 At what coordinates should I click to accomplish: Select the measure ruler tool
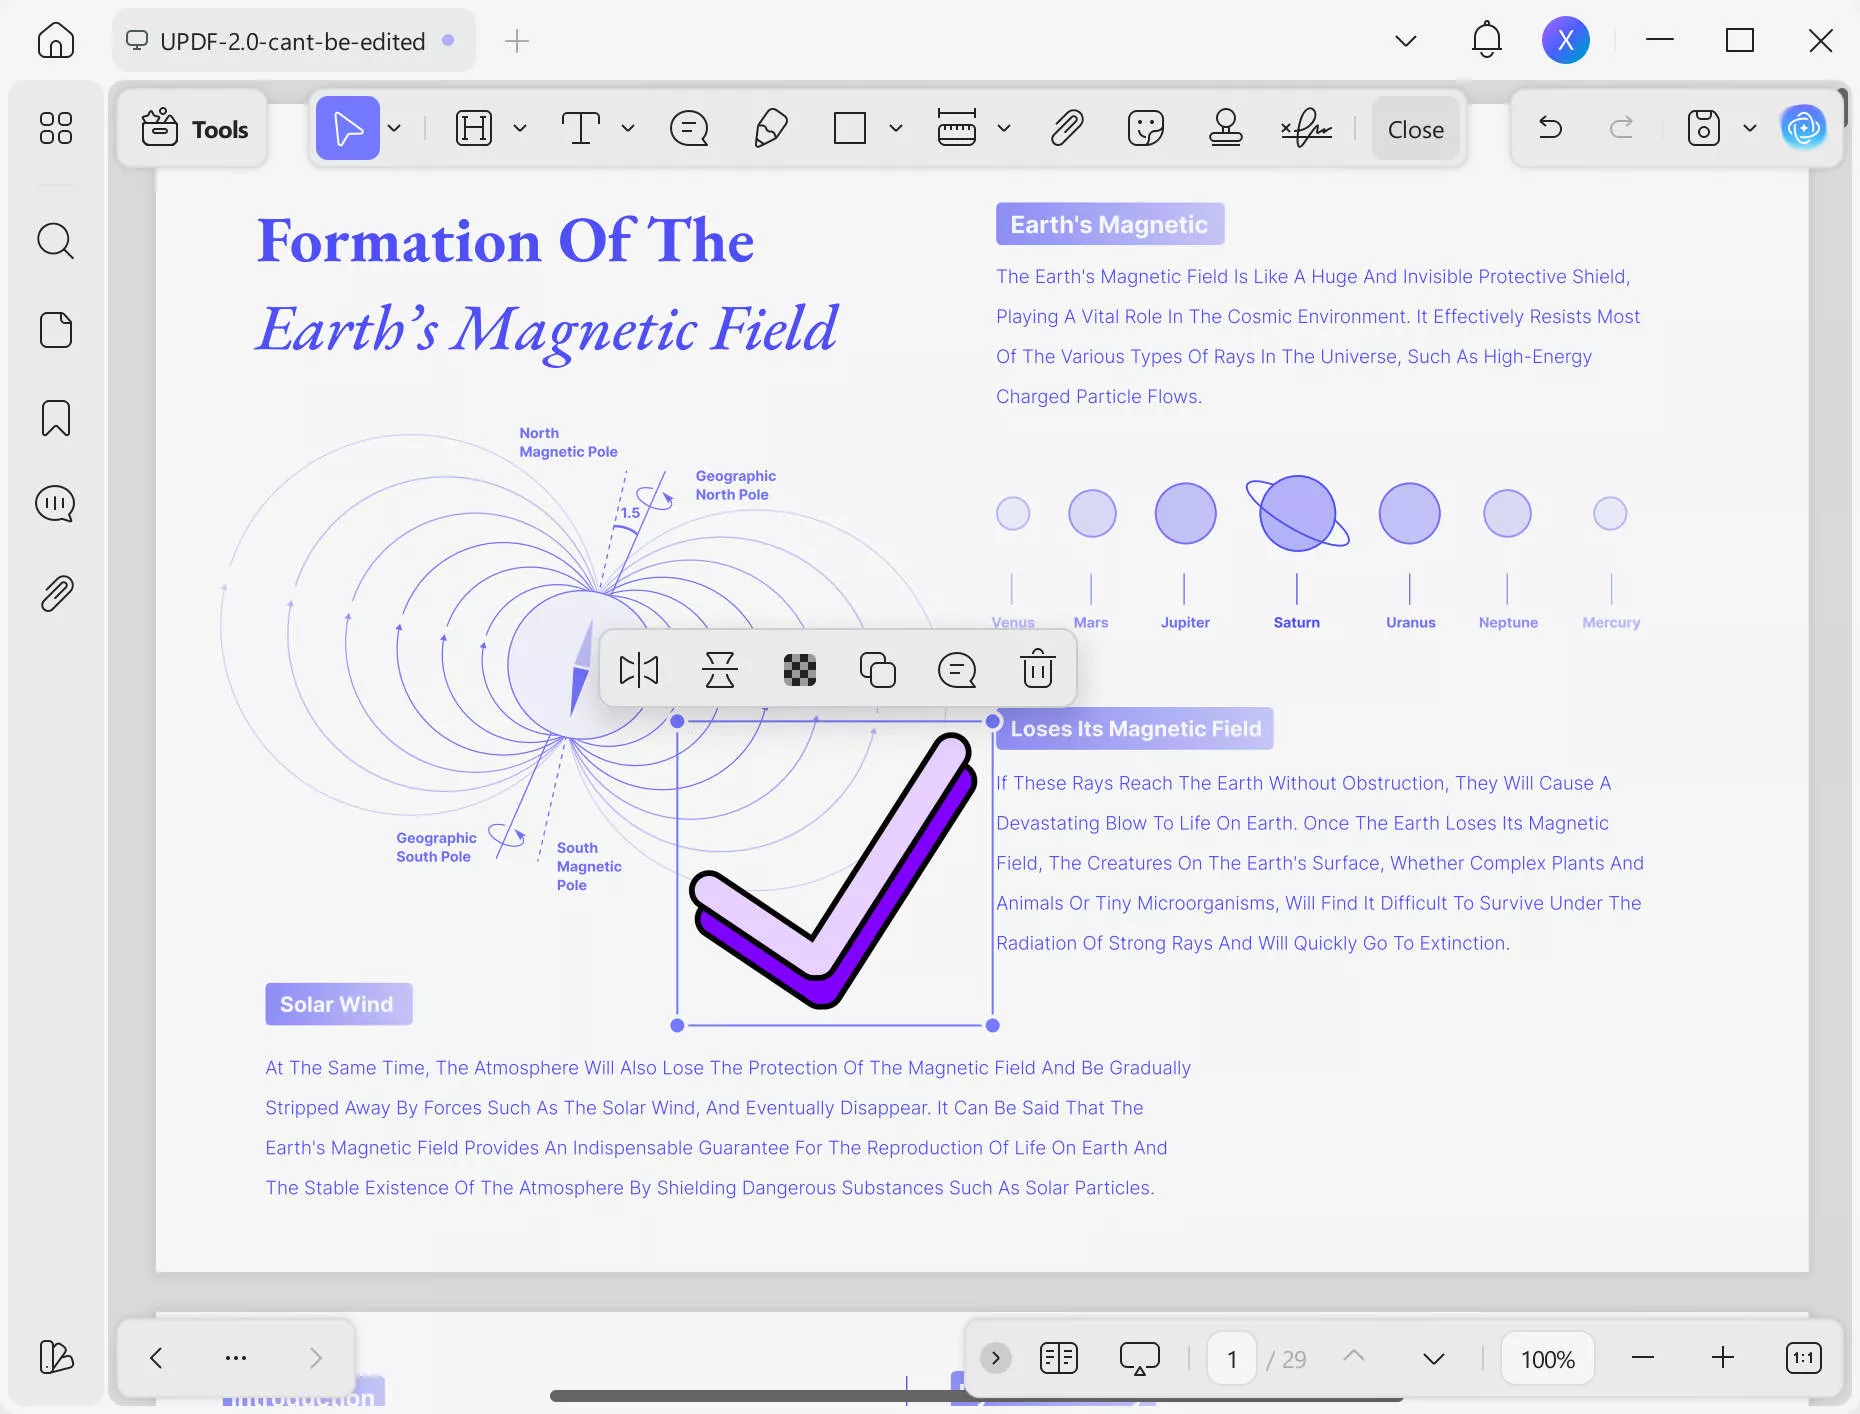tap(957, 128)
